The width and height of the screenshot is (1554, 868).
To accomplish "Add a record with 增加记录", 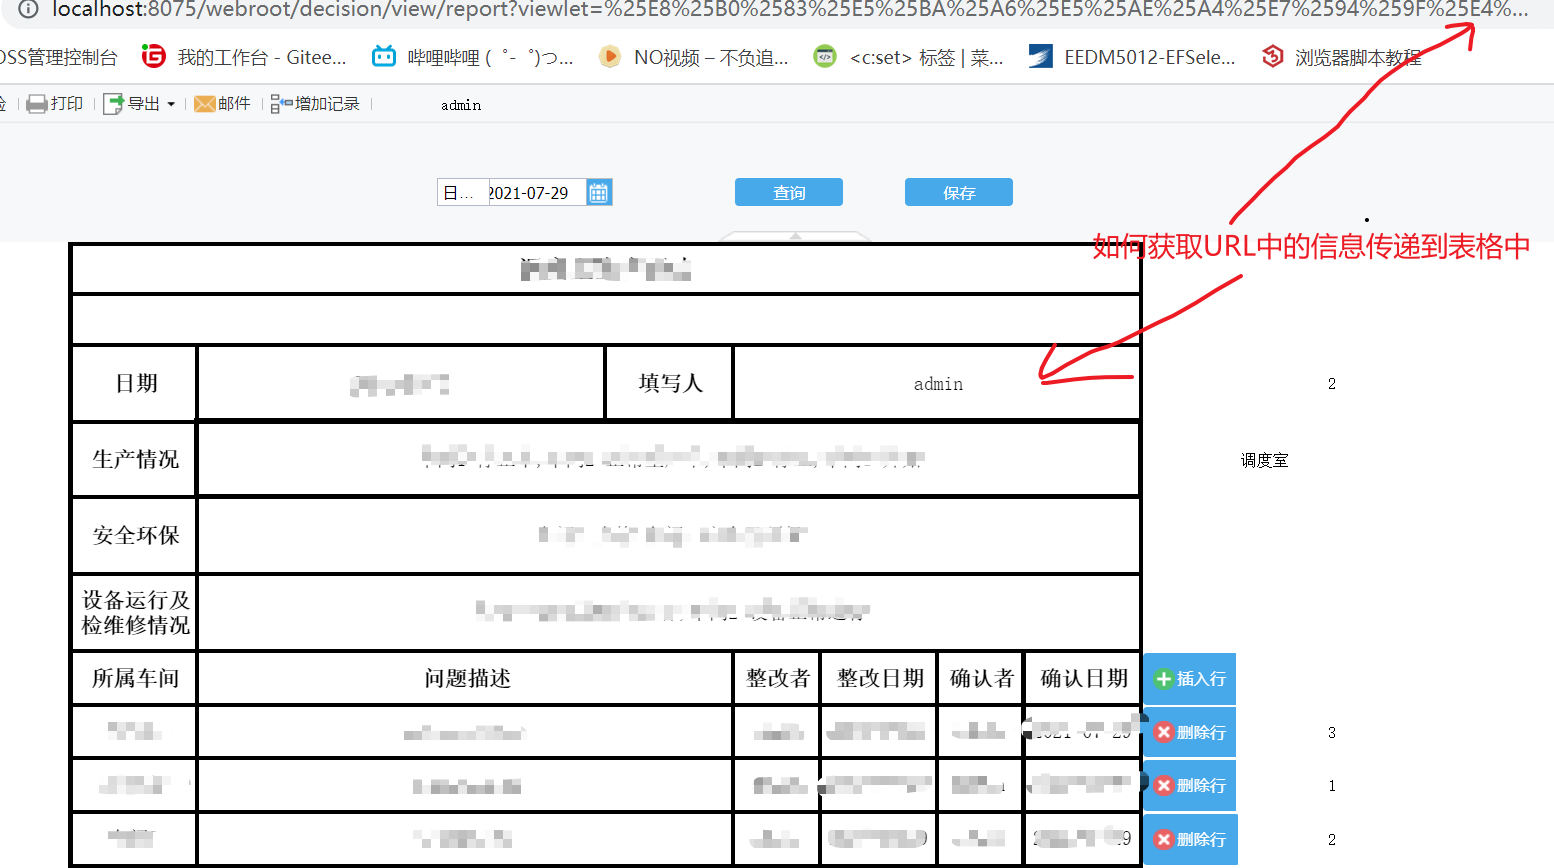I will 315,104.
